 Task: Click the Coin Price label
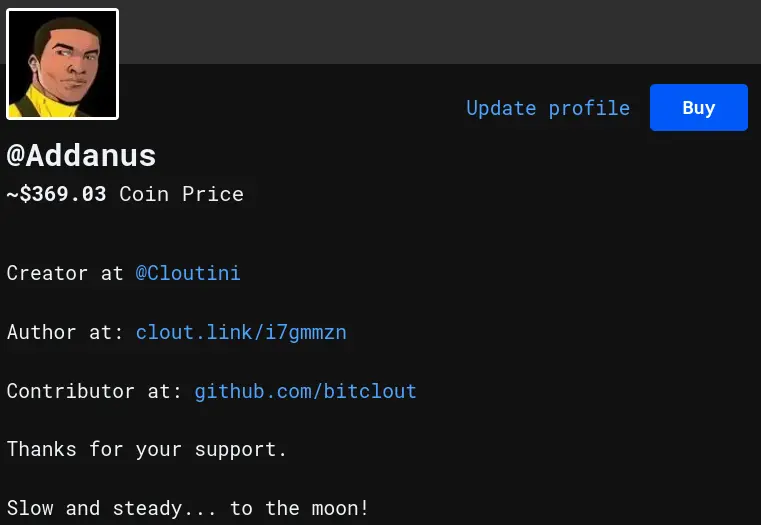181,194
